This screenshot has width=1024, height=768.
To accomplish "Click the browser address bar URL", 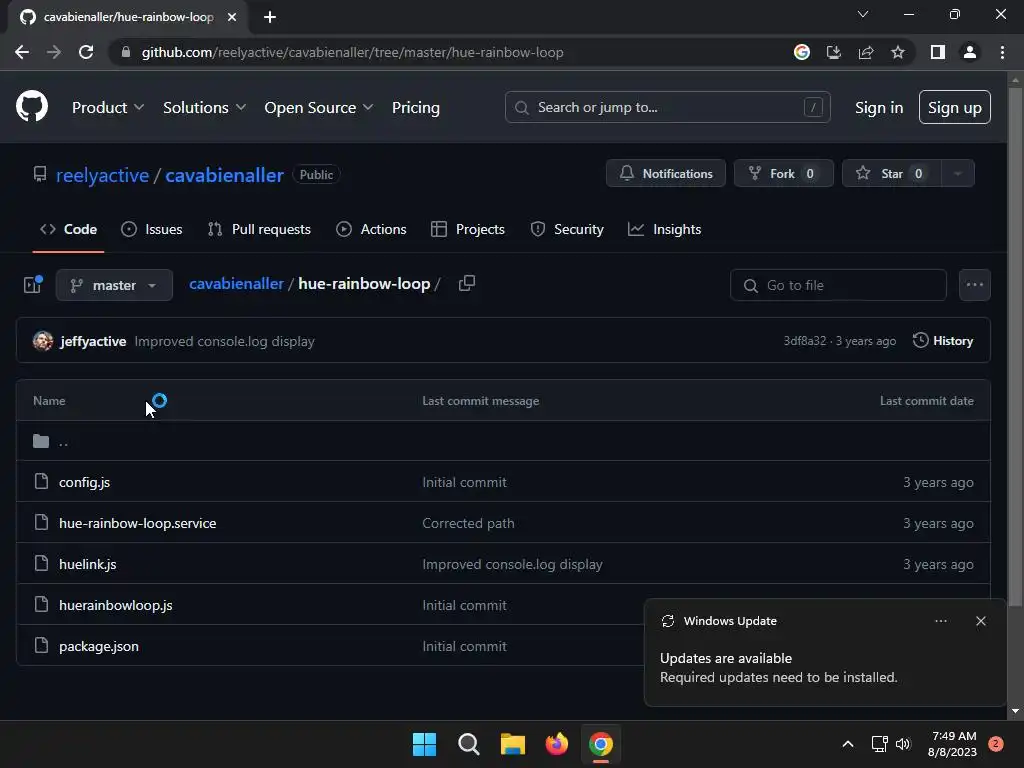I will pos(353,52).
